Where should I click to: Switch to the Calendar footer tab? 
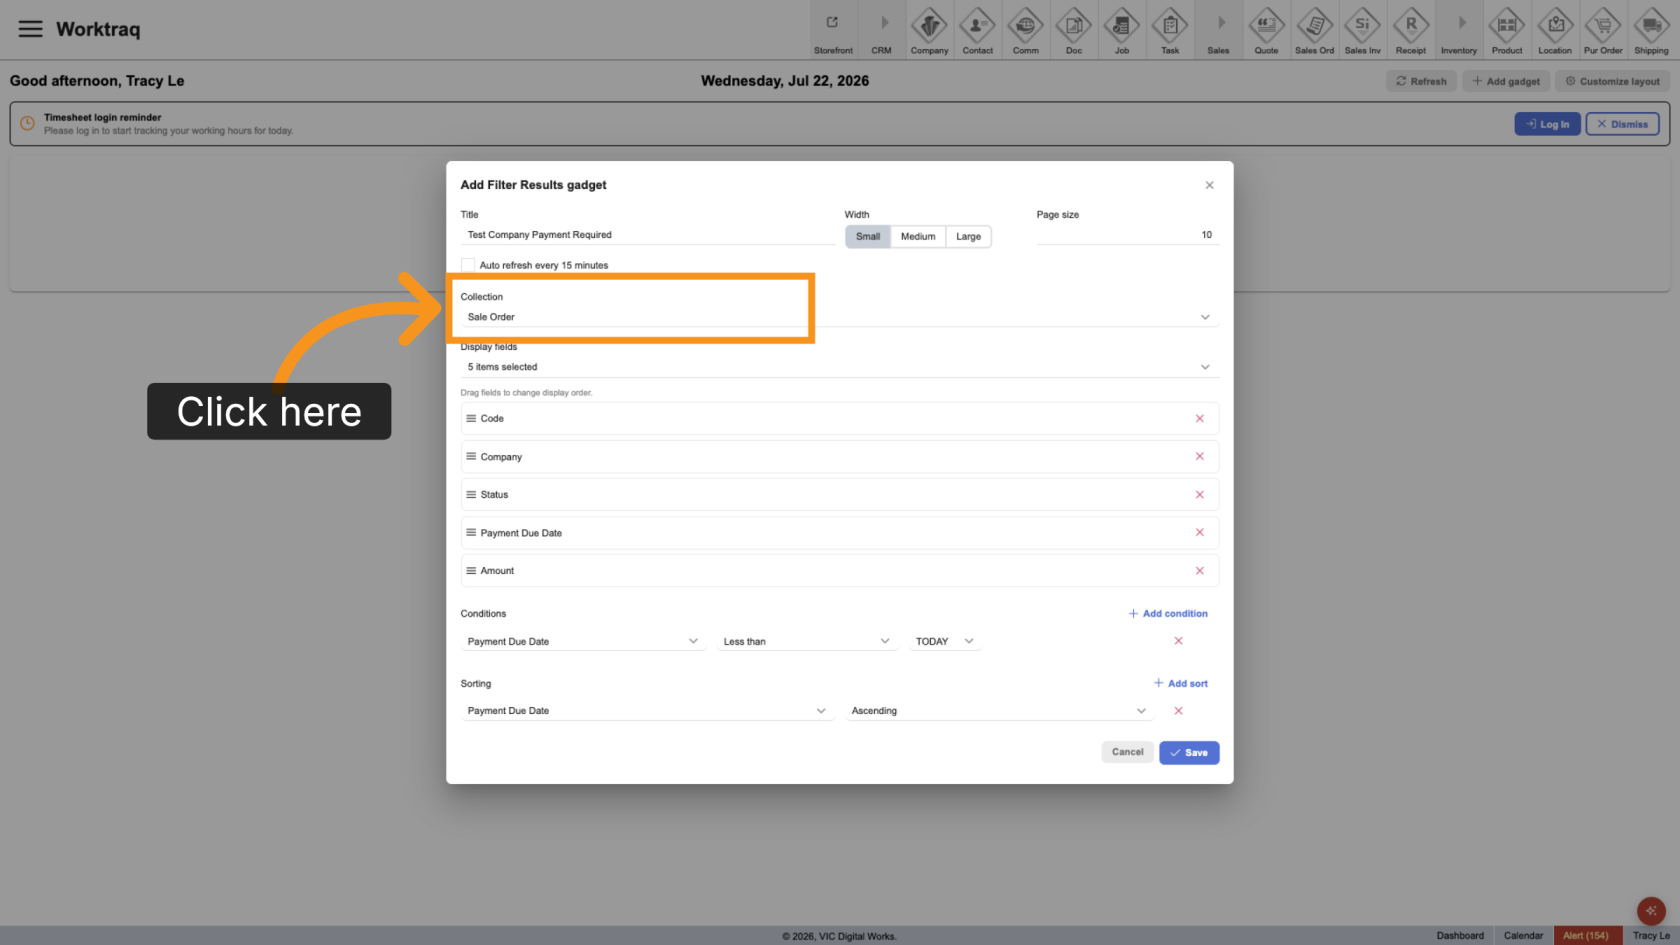coord(1523,936)
